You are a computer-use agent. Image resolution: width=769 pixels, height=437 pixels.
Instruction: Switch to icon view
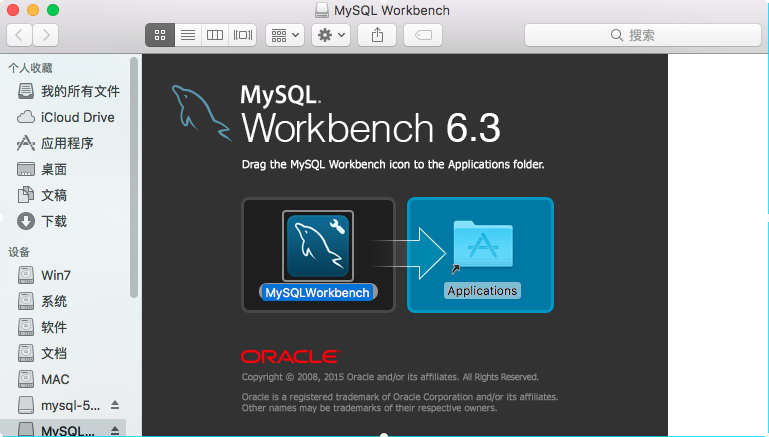click(x=160, y=35)
